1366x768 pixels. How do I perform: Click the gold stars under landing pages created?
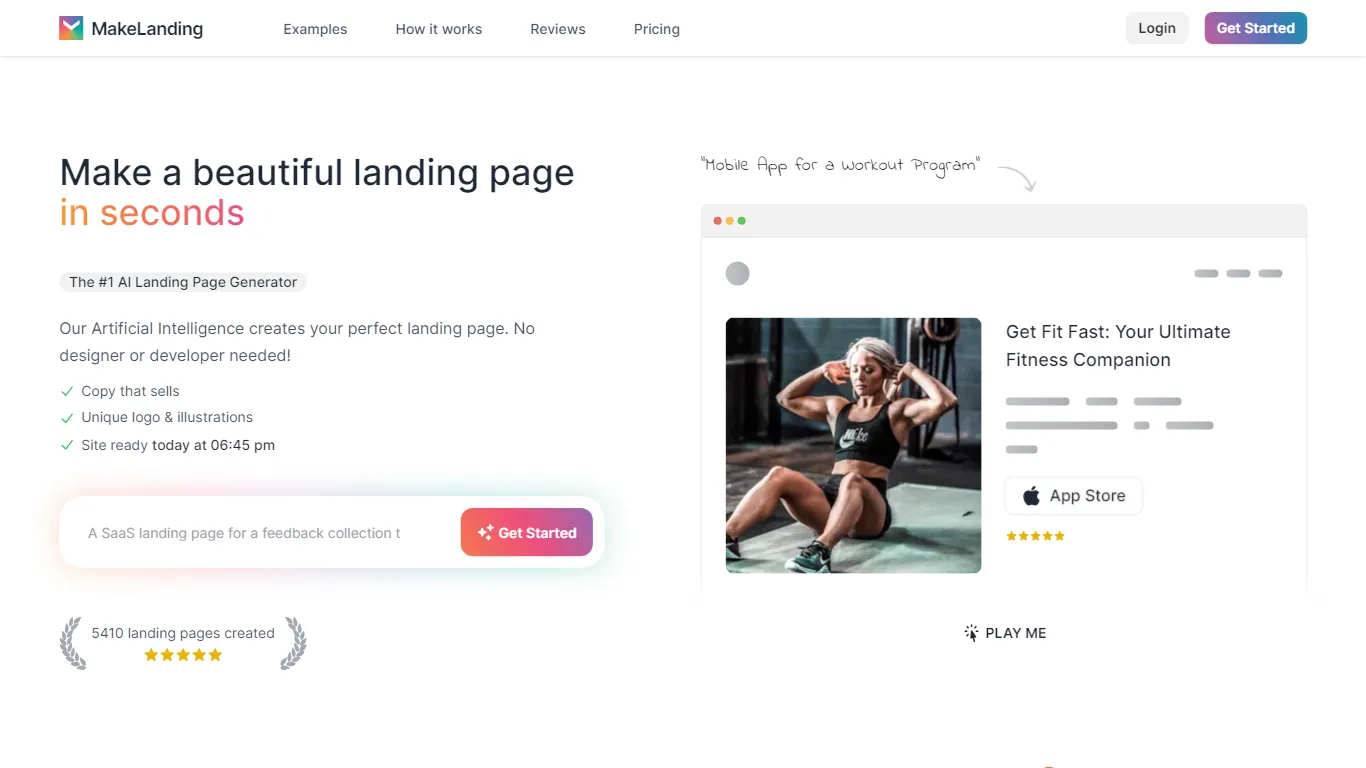point(183,655)
